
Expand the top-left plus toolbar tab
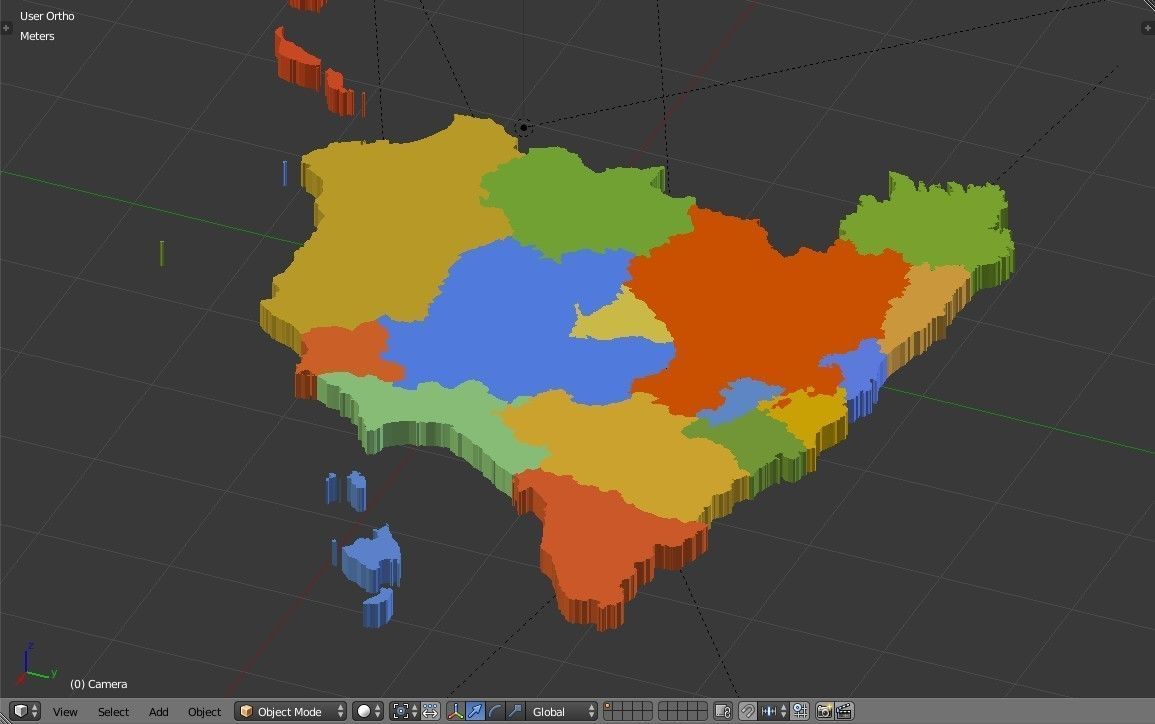[6, 28]
